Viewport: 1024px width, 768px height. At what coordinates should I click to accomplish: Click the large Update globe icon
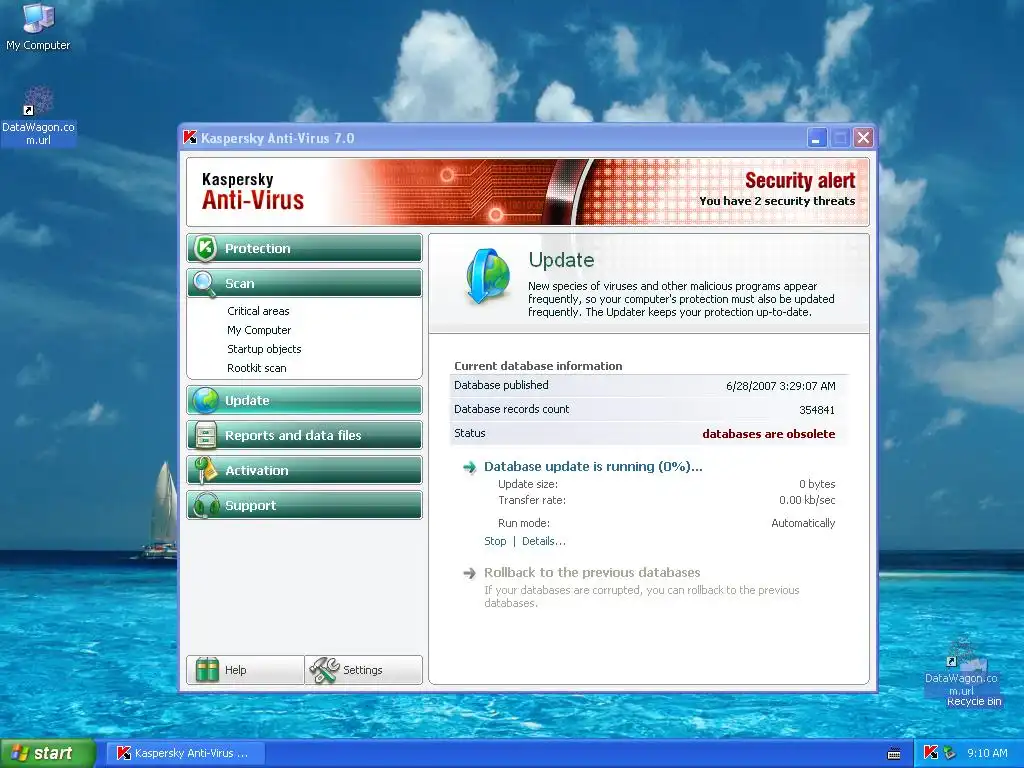488,276
